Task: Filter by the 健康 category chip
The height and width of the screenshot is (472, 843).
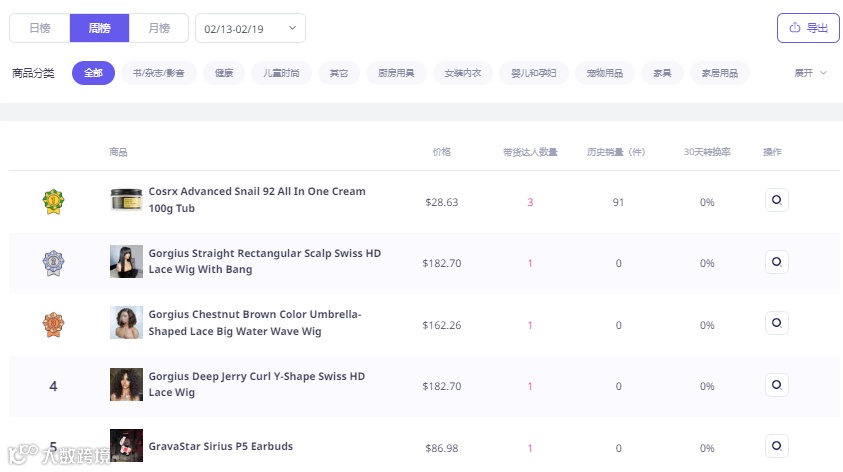Action: (224, 73)
